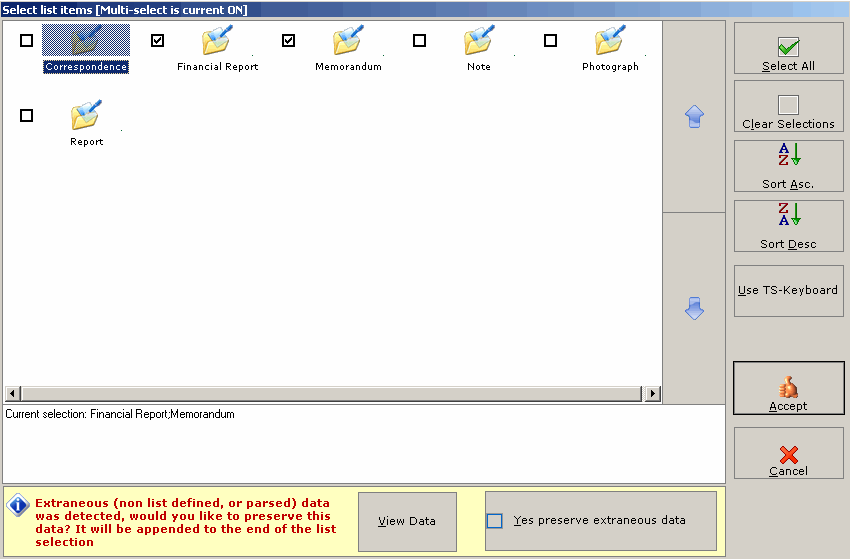Click the horizontal scrollbar right arrow
The width and height of the screenshot is (850, 559).
tap(653, 394)
